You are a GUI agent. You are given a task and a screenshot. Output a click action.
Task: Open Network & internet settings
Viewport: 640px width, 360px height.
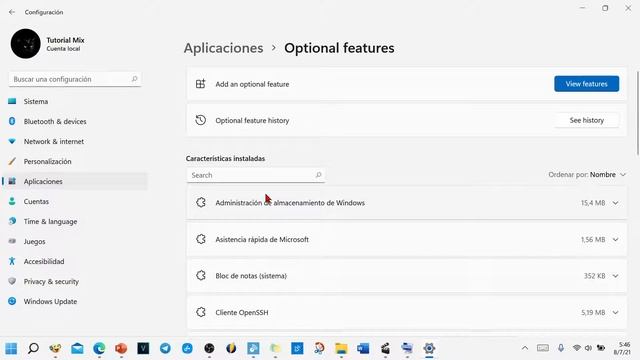click(75, 141)
